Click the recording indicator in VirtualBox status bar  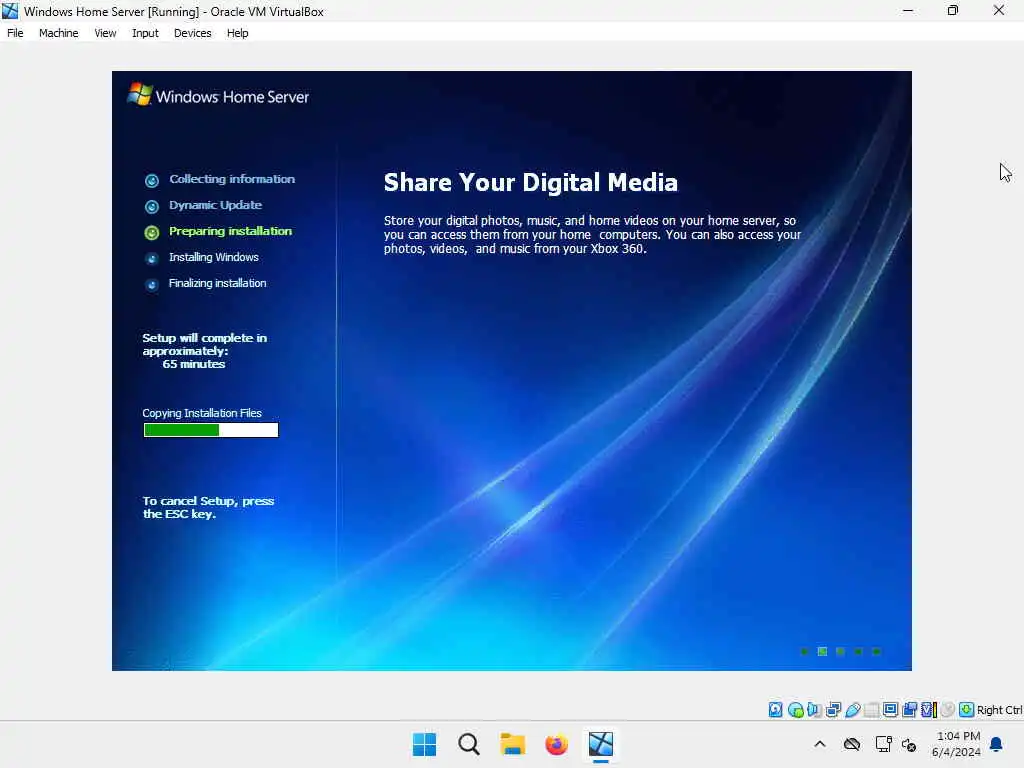tap(909, 709)
